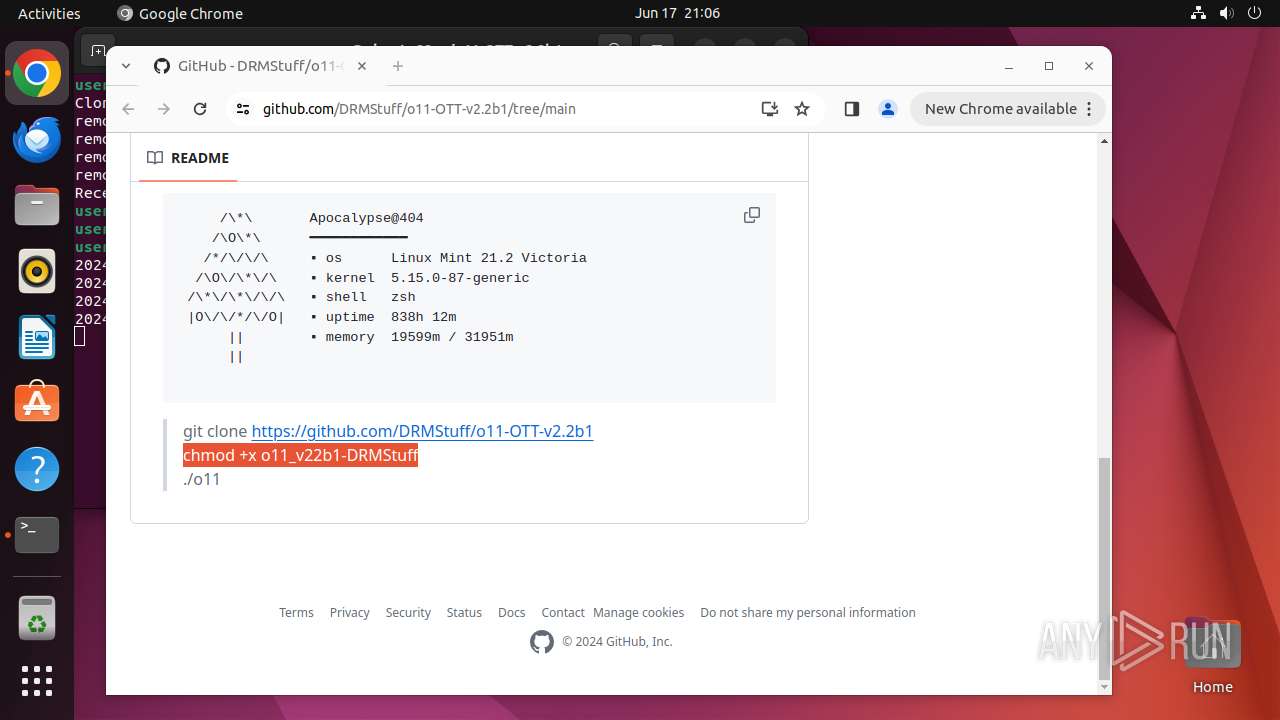1280x720 pixels.
Task: Launch LibreOffice Writer from dock
Action: pos(37,337)
